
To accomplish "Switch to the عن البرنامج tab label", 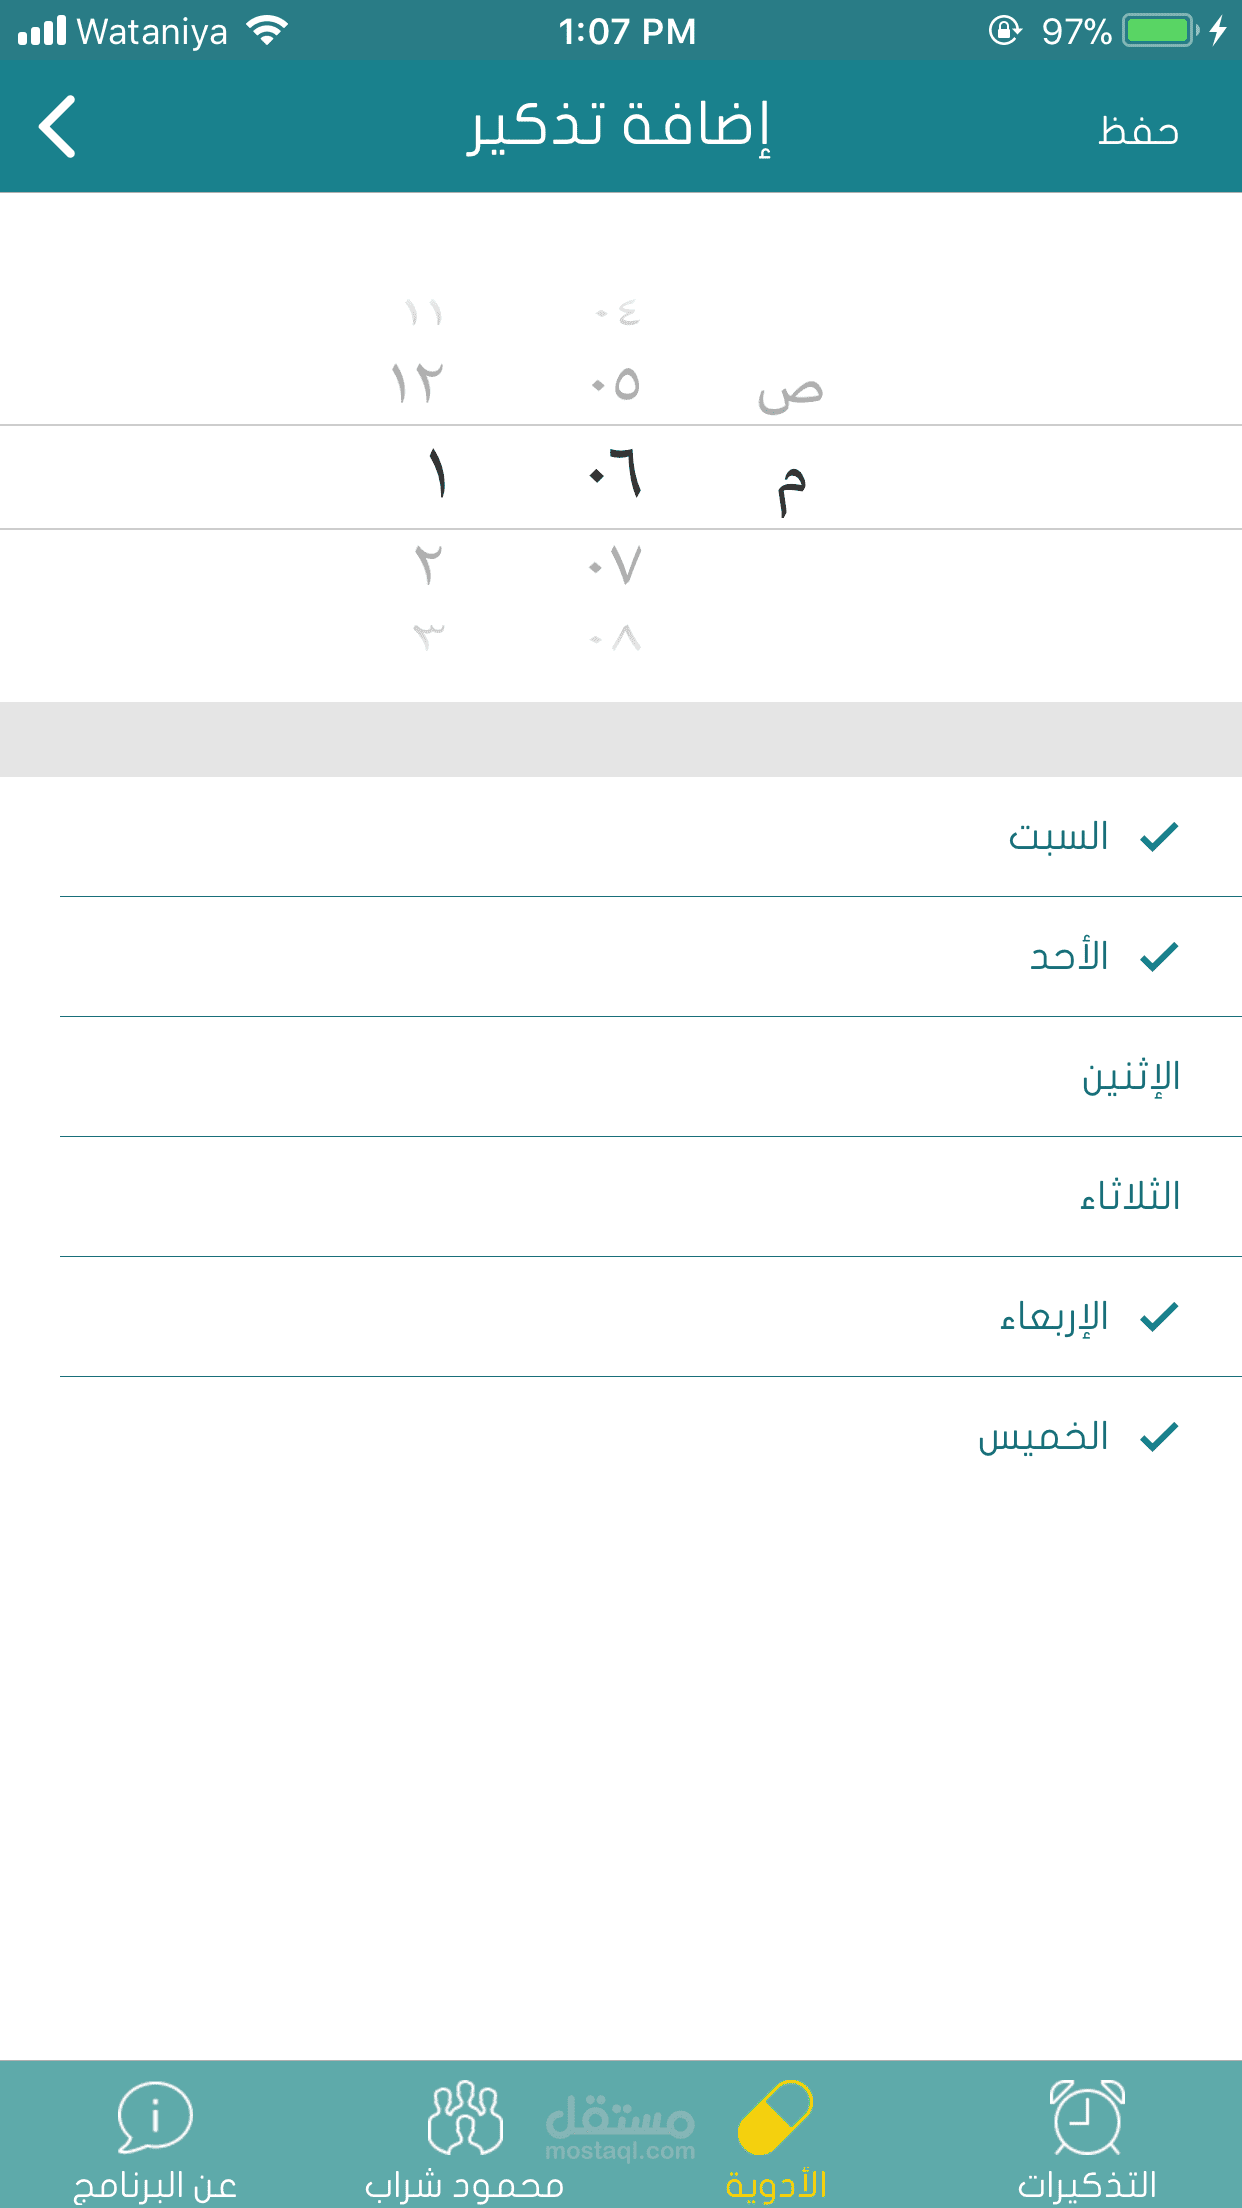I will click(x=155, y=2185).
